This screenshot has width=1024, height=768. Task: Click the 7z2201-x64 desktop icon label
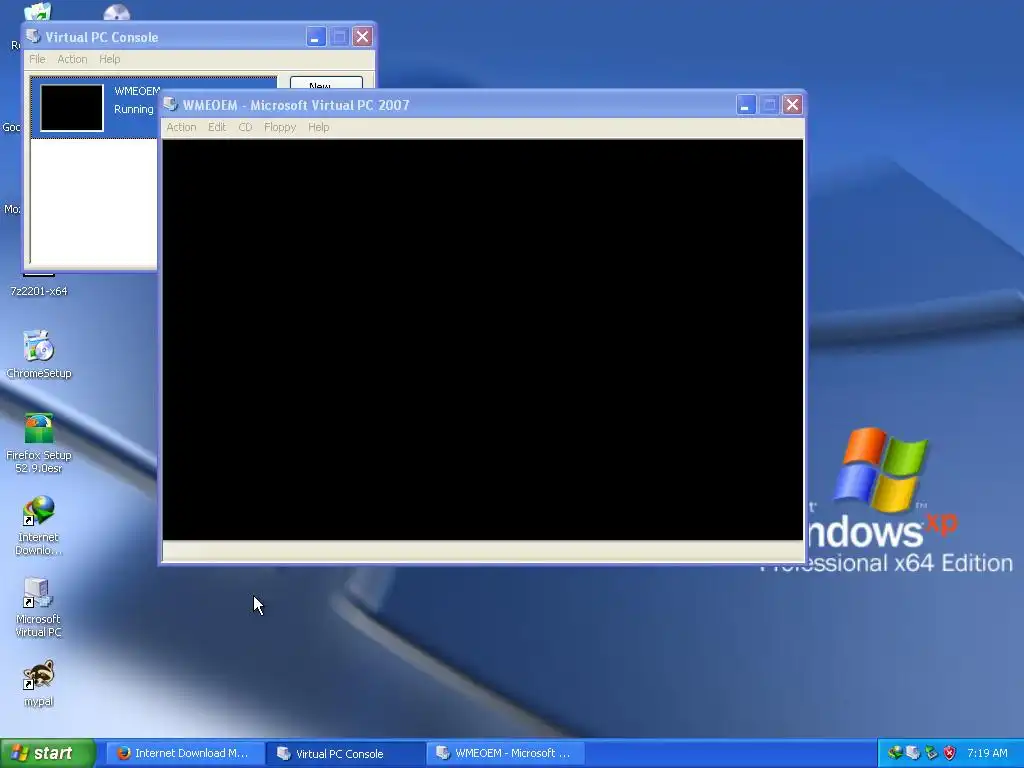pyautogui.click(x=39, y=291)
